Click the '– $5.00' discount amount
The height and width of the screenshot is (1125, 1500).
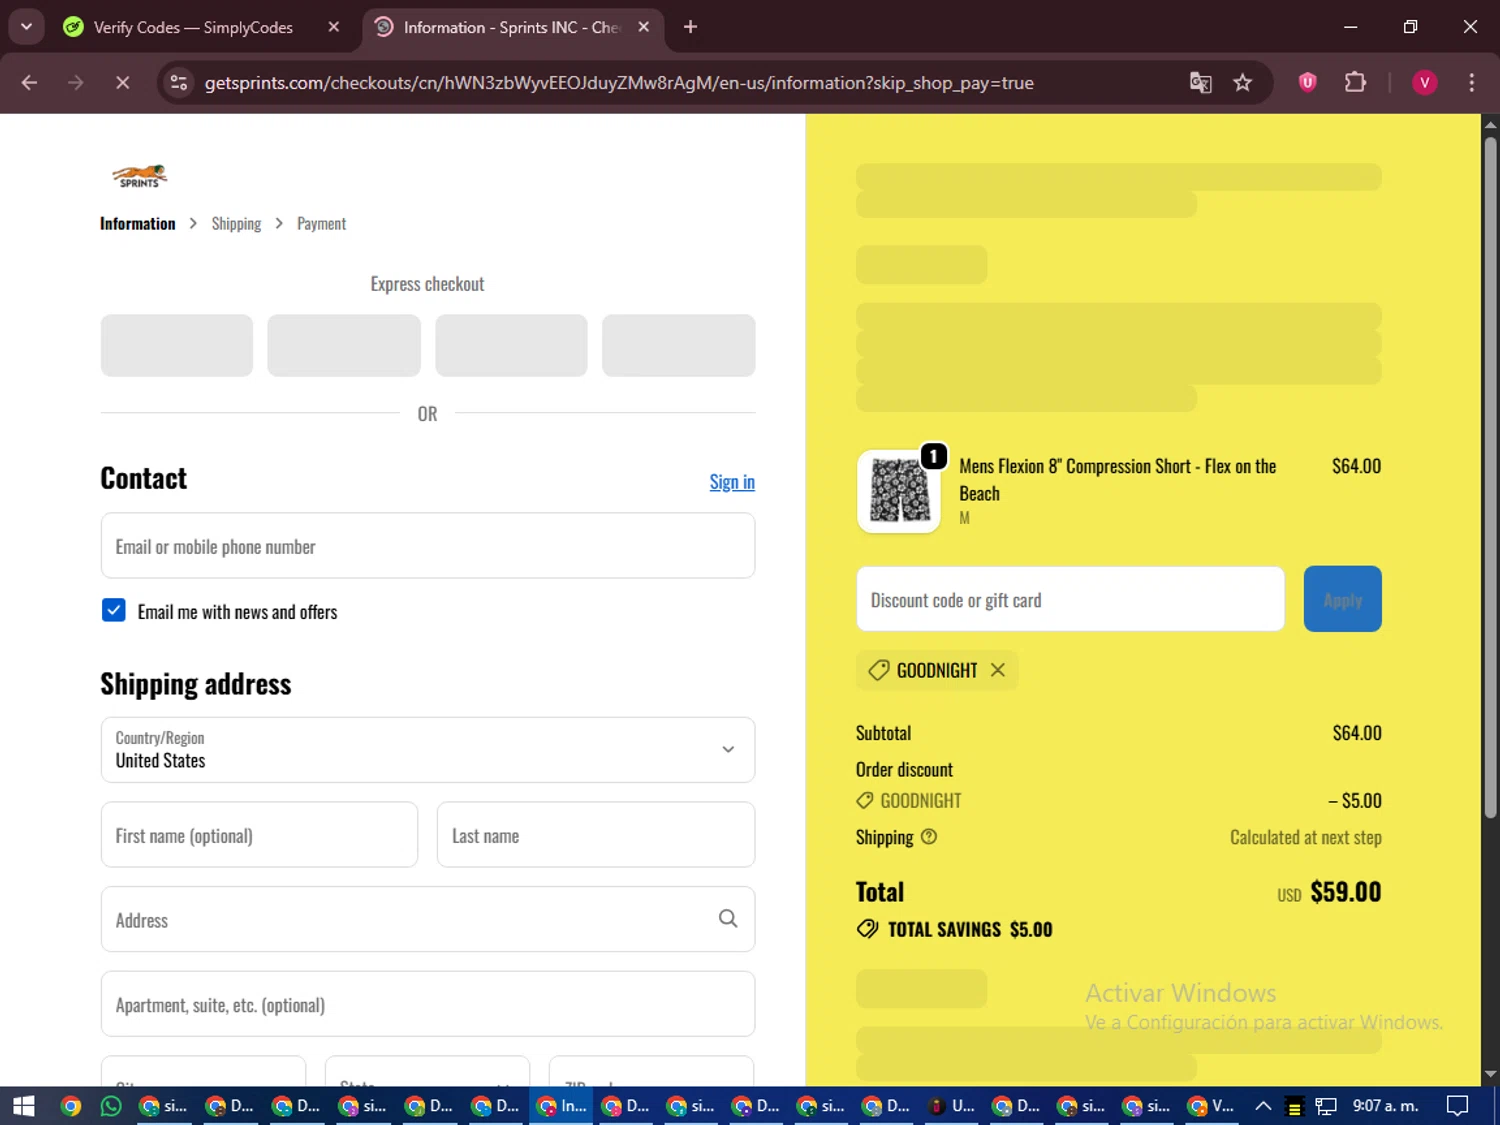(1355, 800)
